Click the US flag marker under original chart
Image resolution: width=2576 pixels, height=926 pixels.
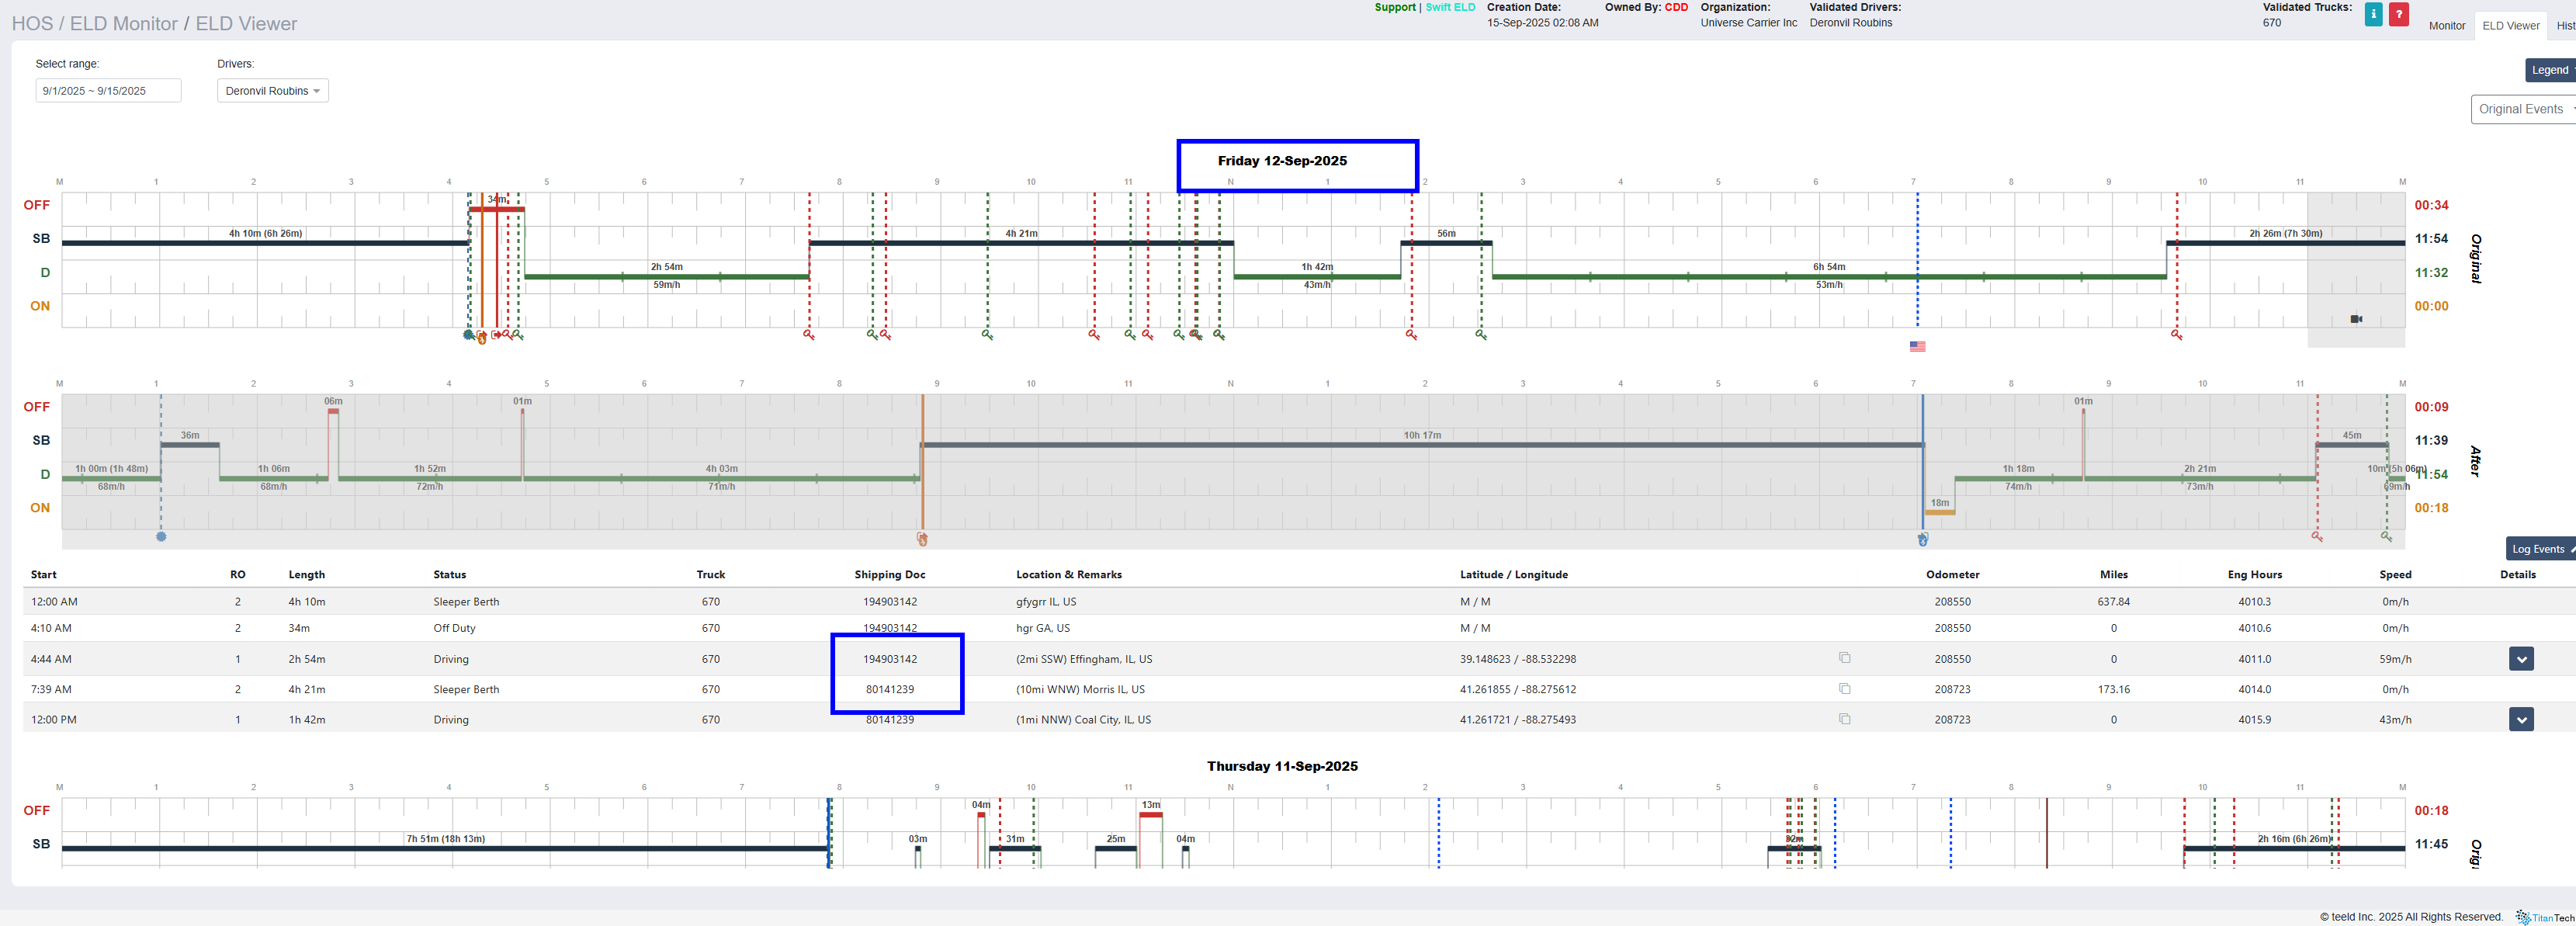coord(1917,346)
